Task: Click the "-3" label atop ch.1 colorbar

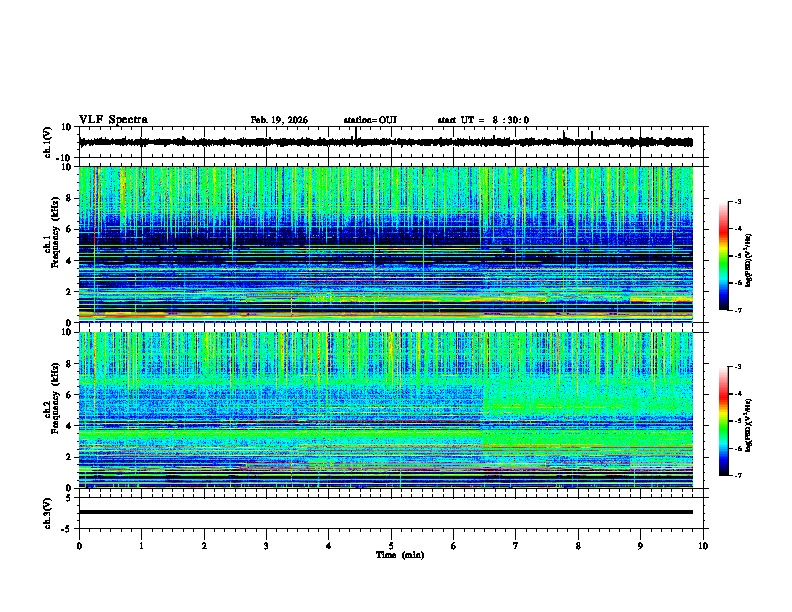Action: coord(737,202)
